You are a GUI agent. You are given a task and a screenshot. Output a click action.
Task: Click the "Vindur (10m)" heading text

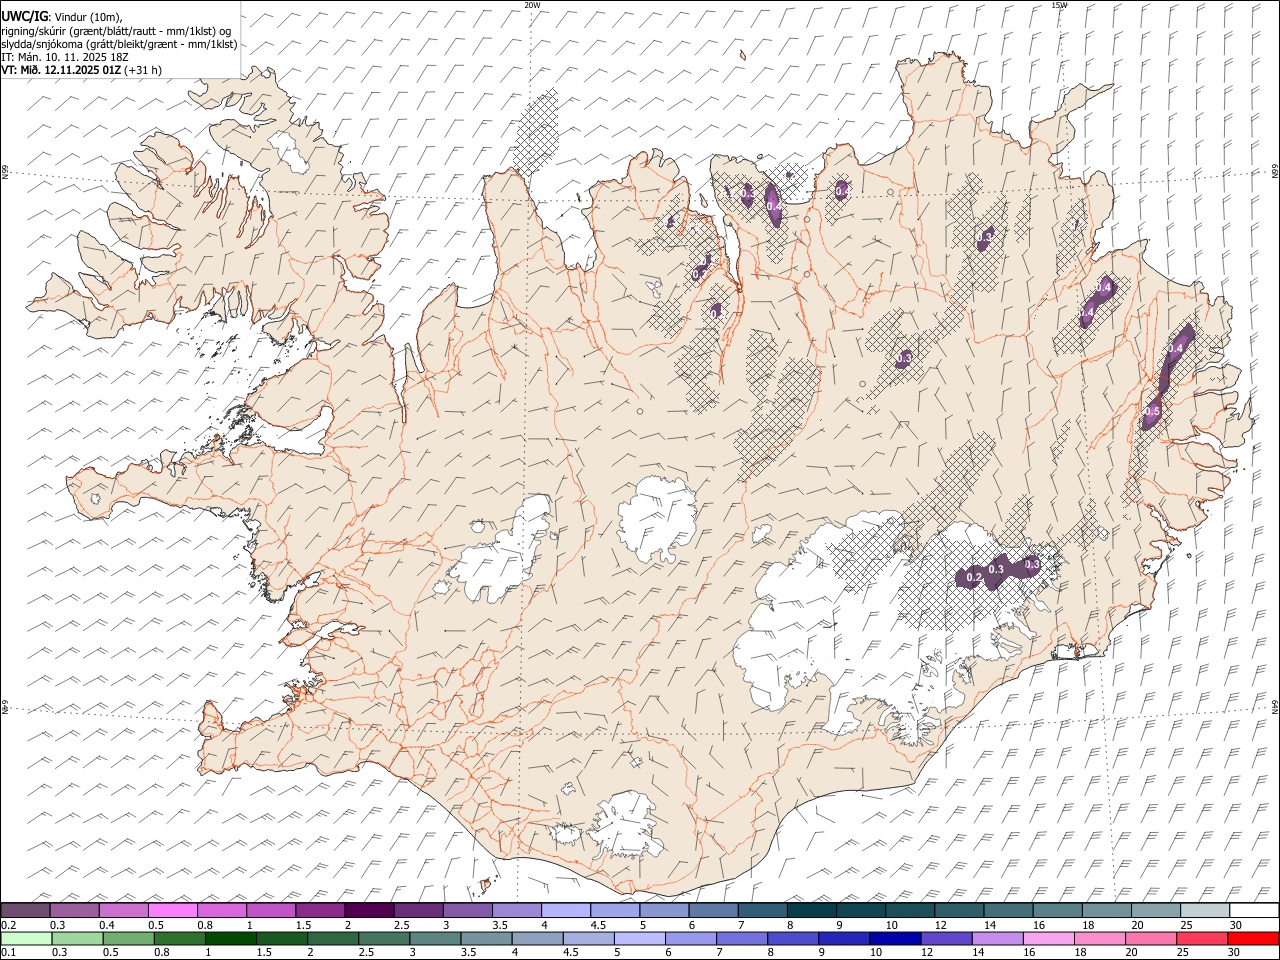(x=87, y=17)
